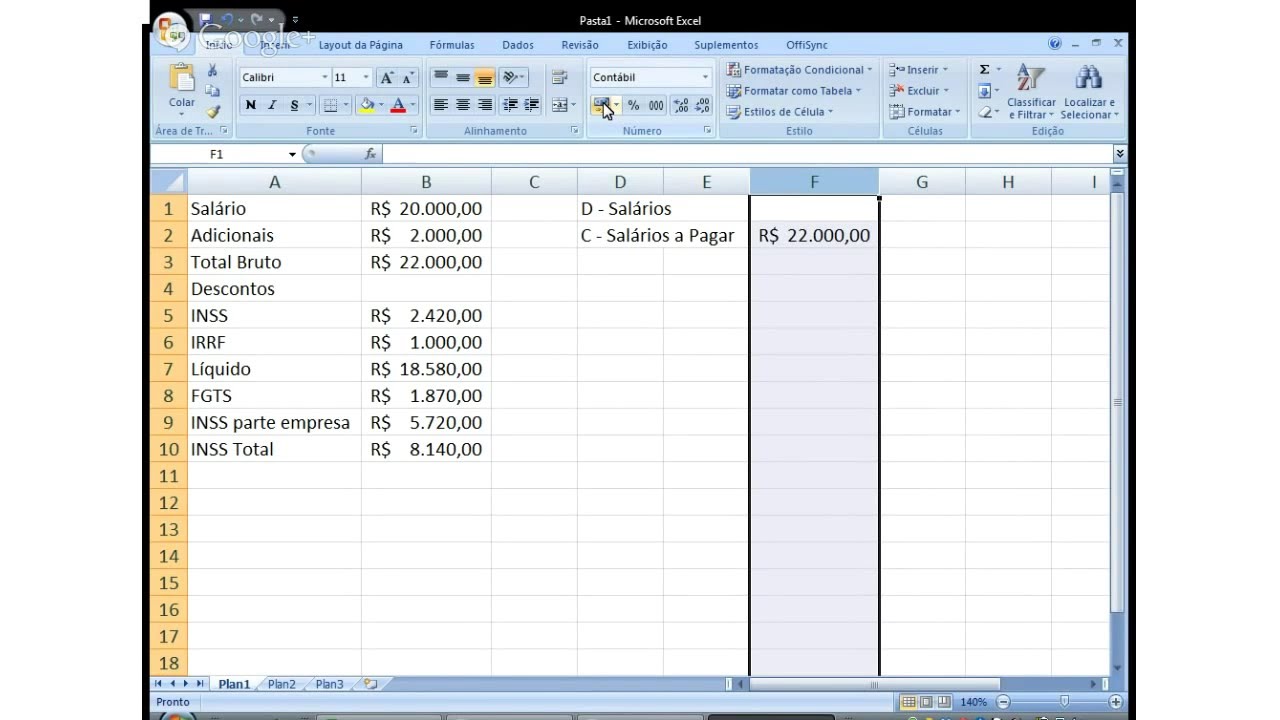Click the scissors cut icon

coord(212,70)
